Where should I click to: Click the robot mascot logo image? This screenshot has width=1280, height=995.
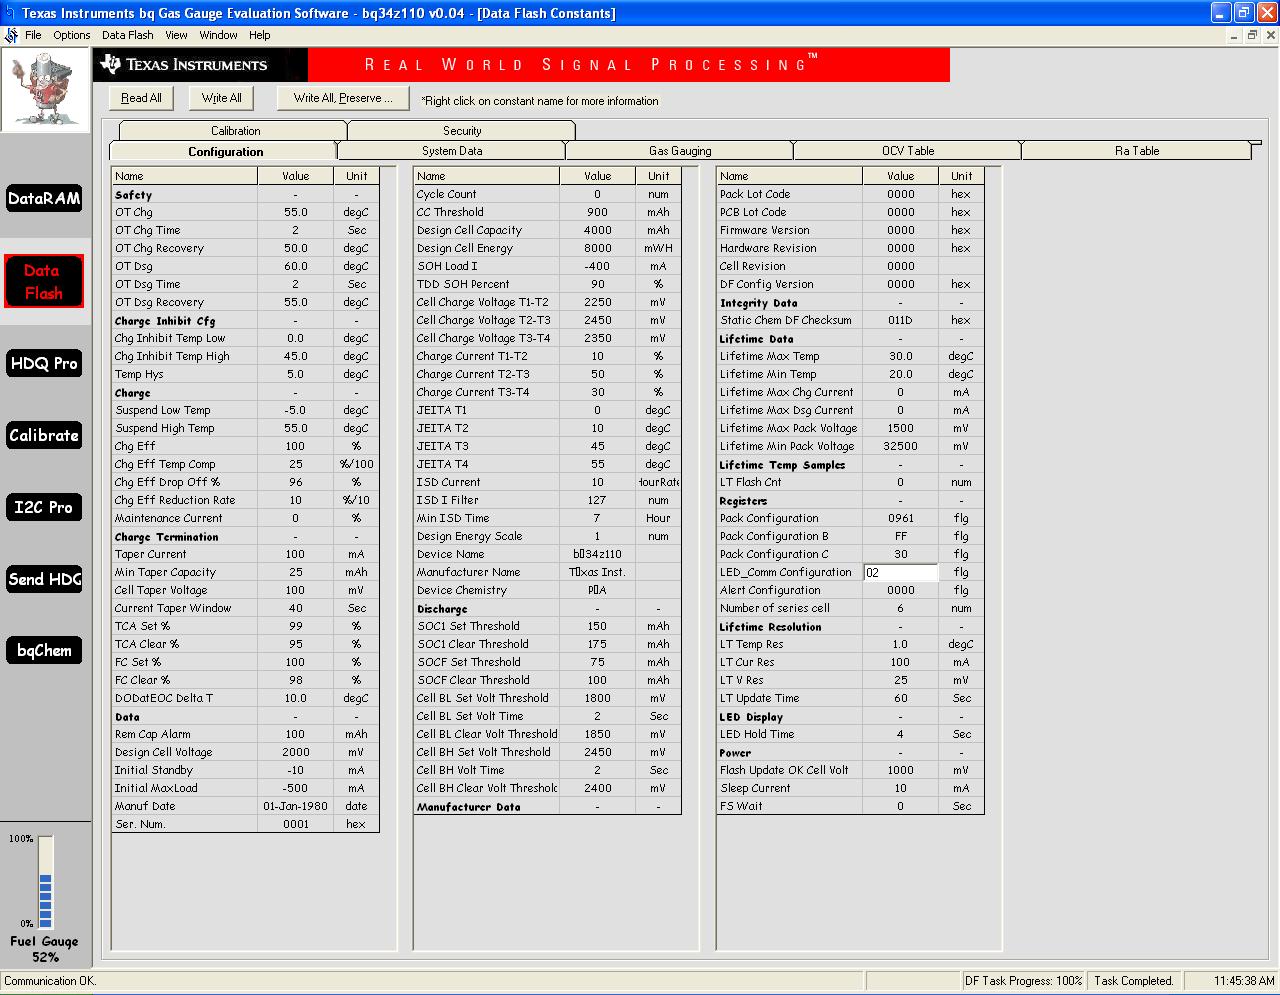coord(45,90)
